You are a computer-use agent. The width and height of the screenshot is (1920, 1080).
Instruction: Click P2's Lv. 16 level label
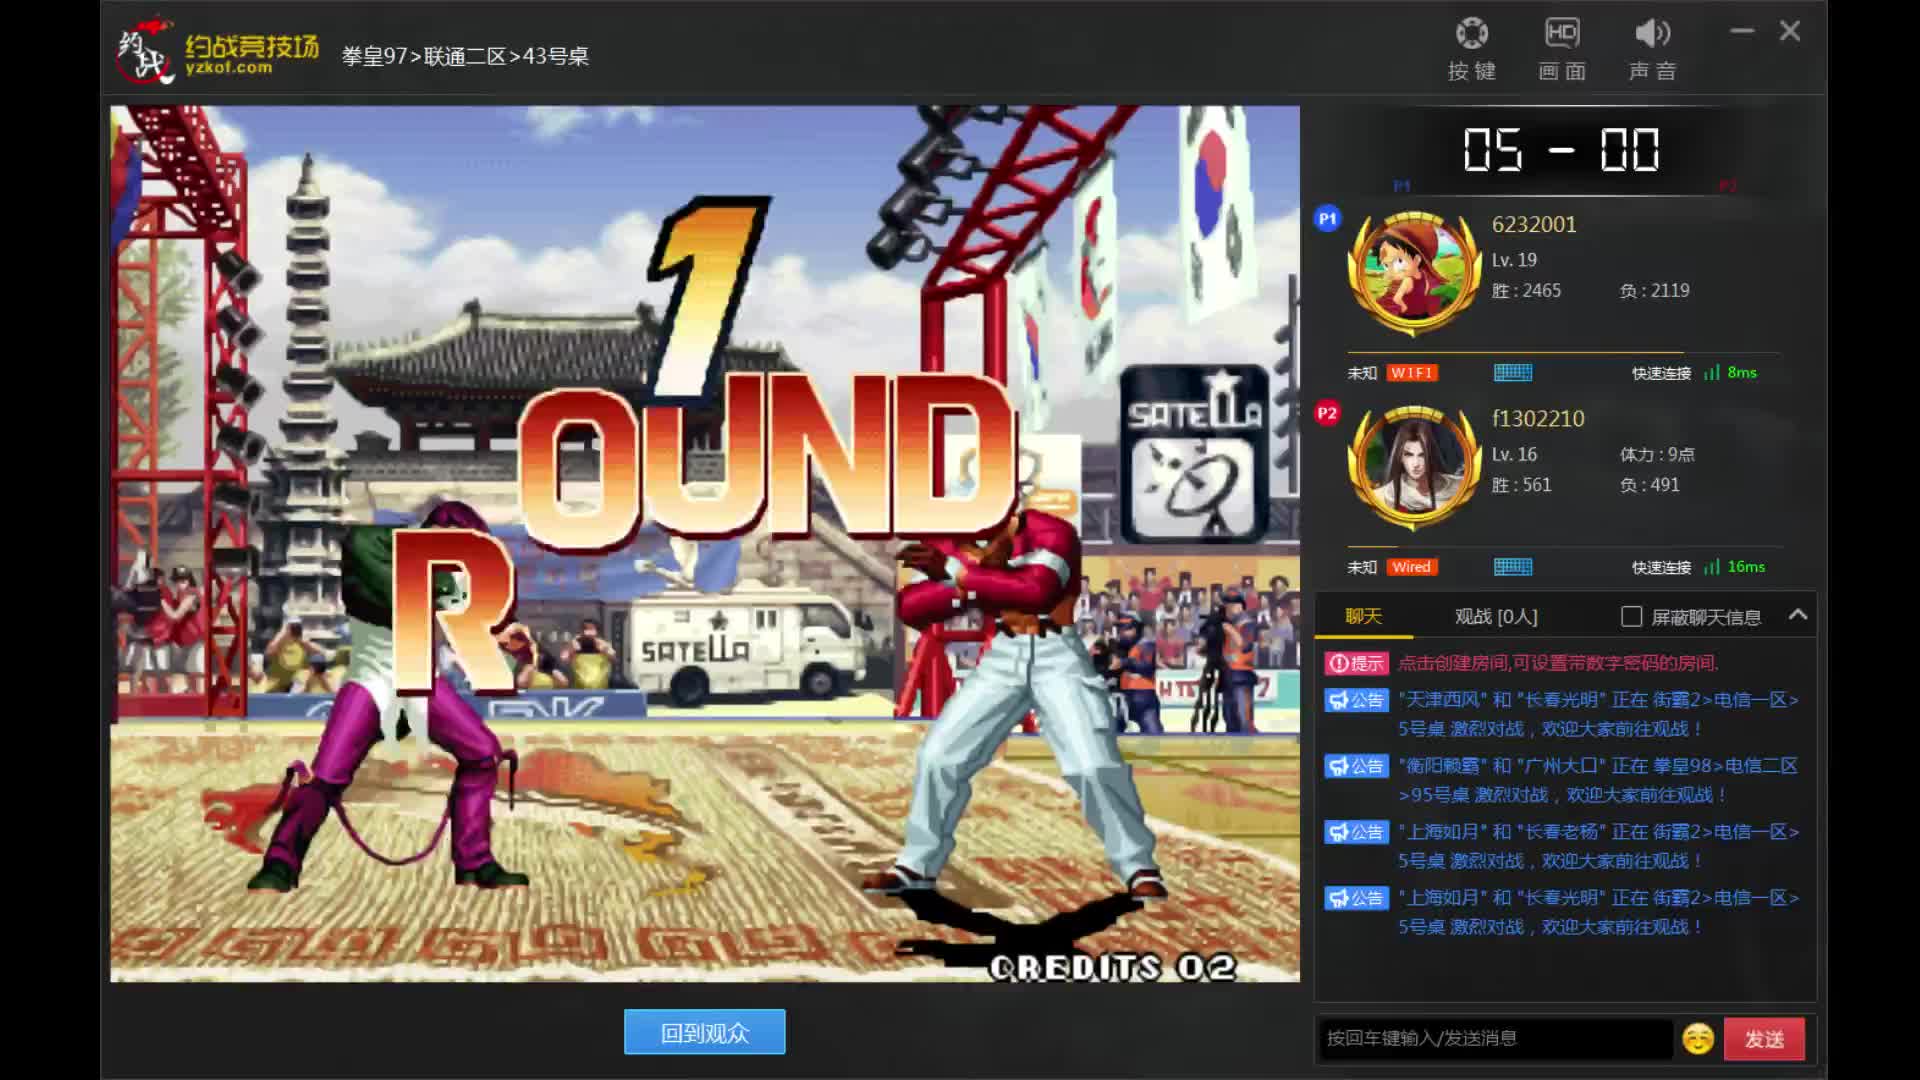(x=1514, y=454)
